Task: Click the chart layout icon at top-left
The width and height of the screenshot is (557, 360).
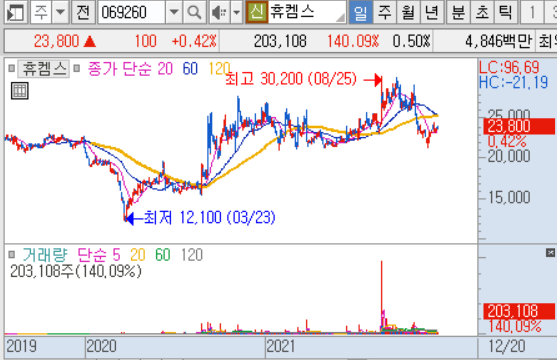Action: point(15,13)
